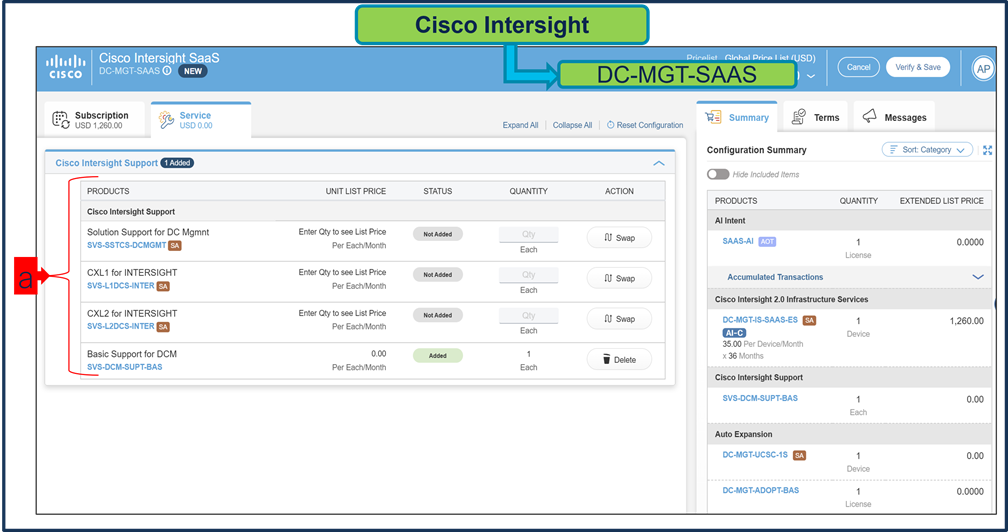
Task: Click the Cancel button
Action: pos(858,67)
